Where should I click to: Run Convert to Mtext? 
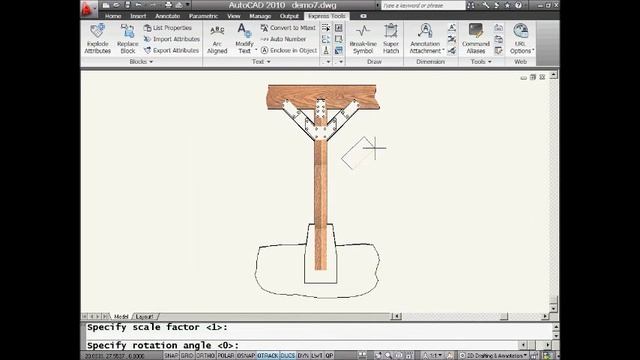point(288,28)
